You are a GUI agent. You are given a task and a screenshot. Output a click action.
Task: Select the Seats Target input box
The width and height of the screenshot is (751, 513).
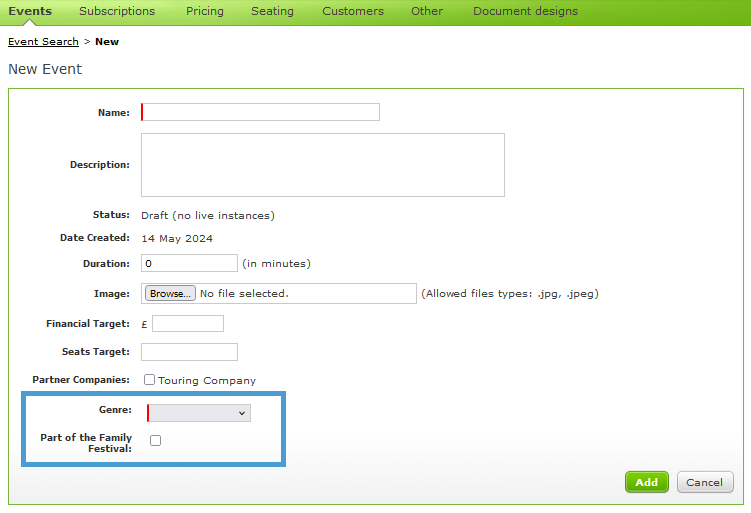(189, 352)
